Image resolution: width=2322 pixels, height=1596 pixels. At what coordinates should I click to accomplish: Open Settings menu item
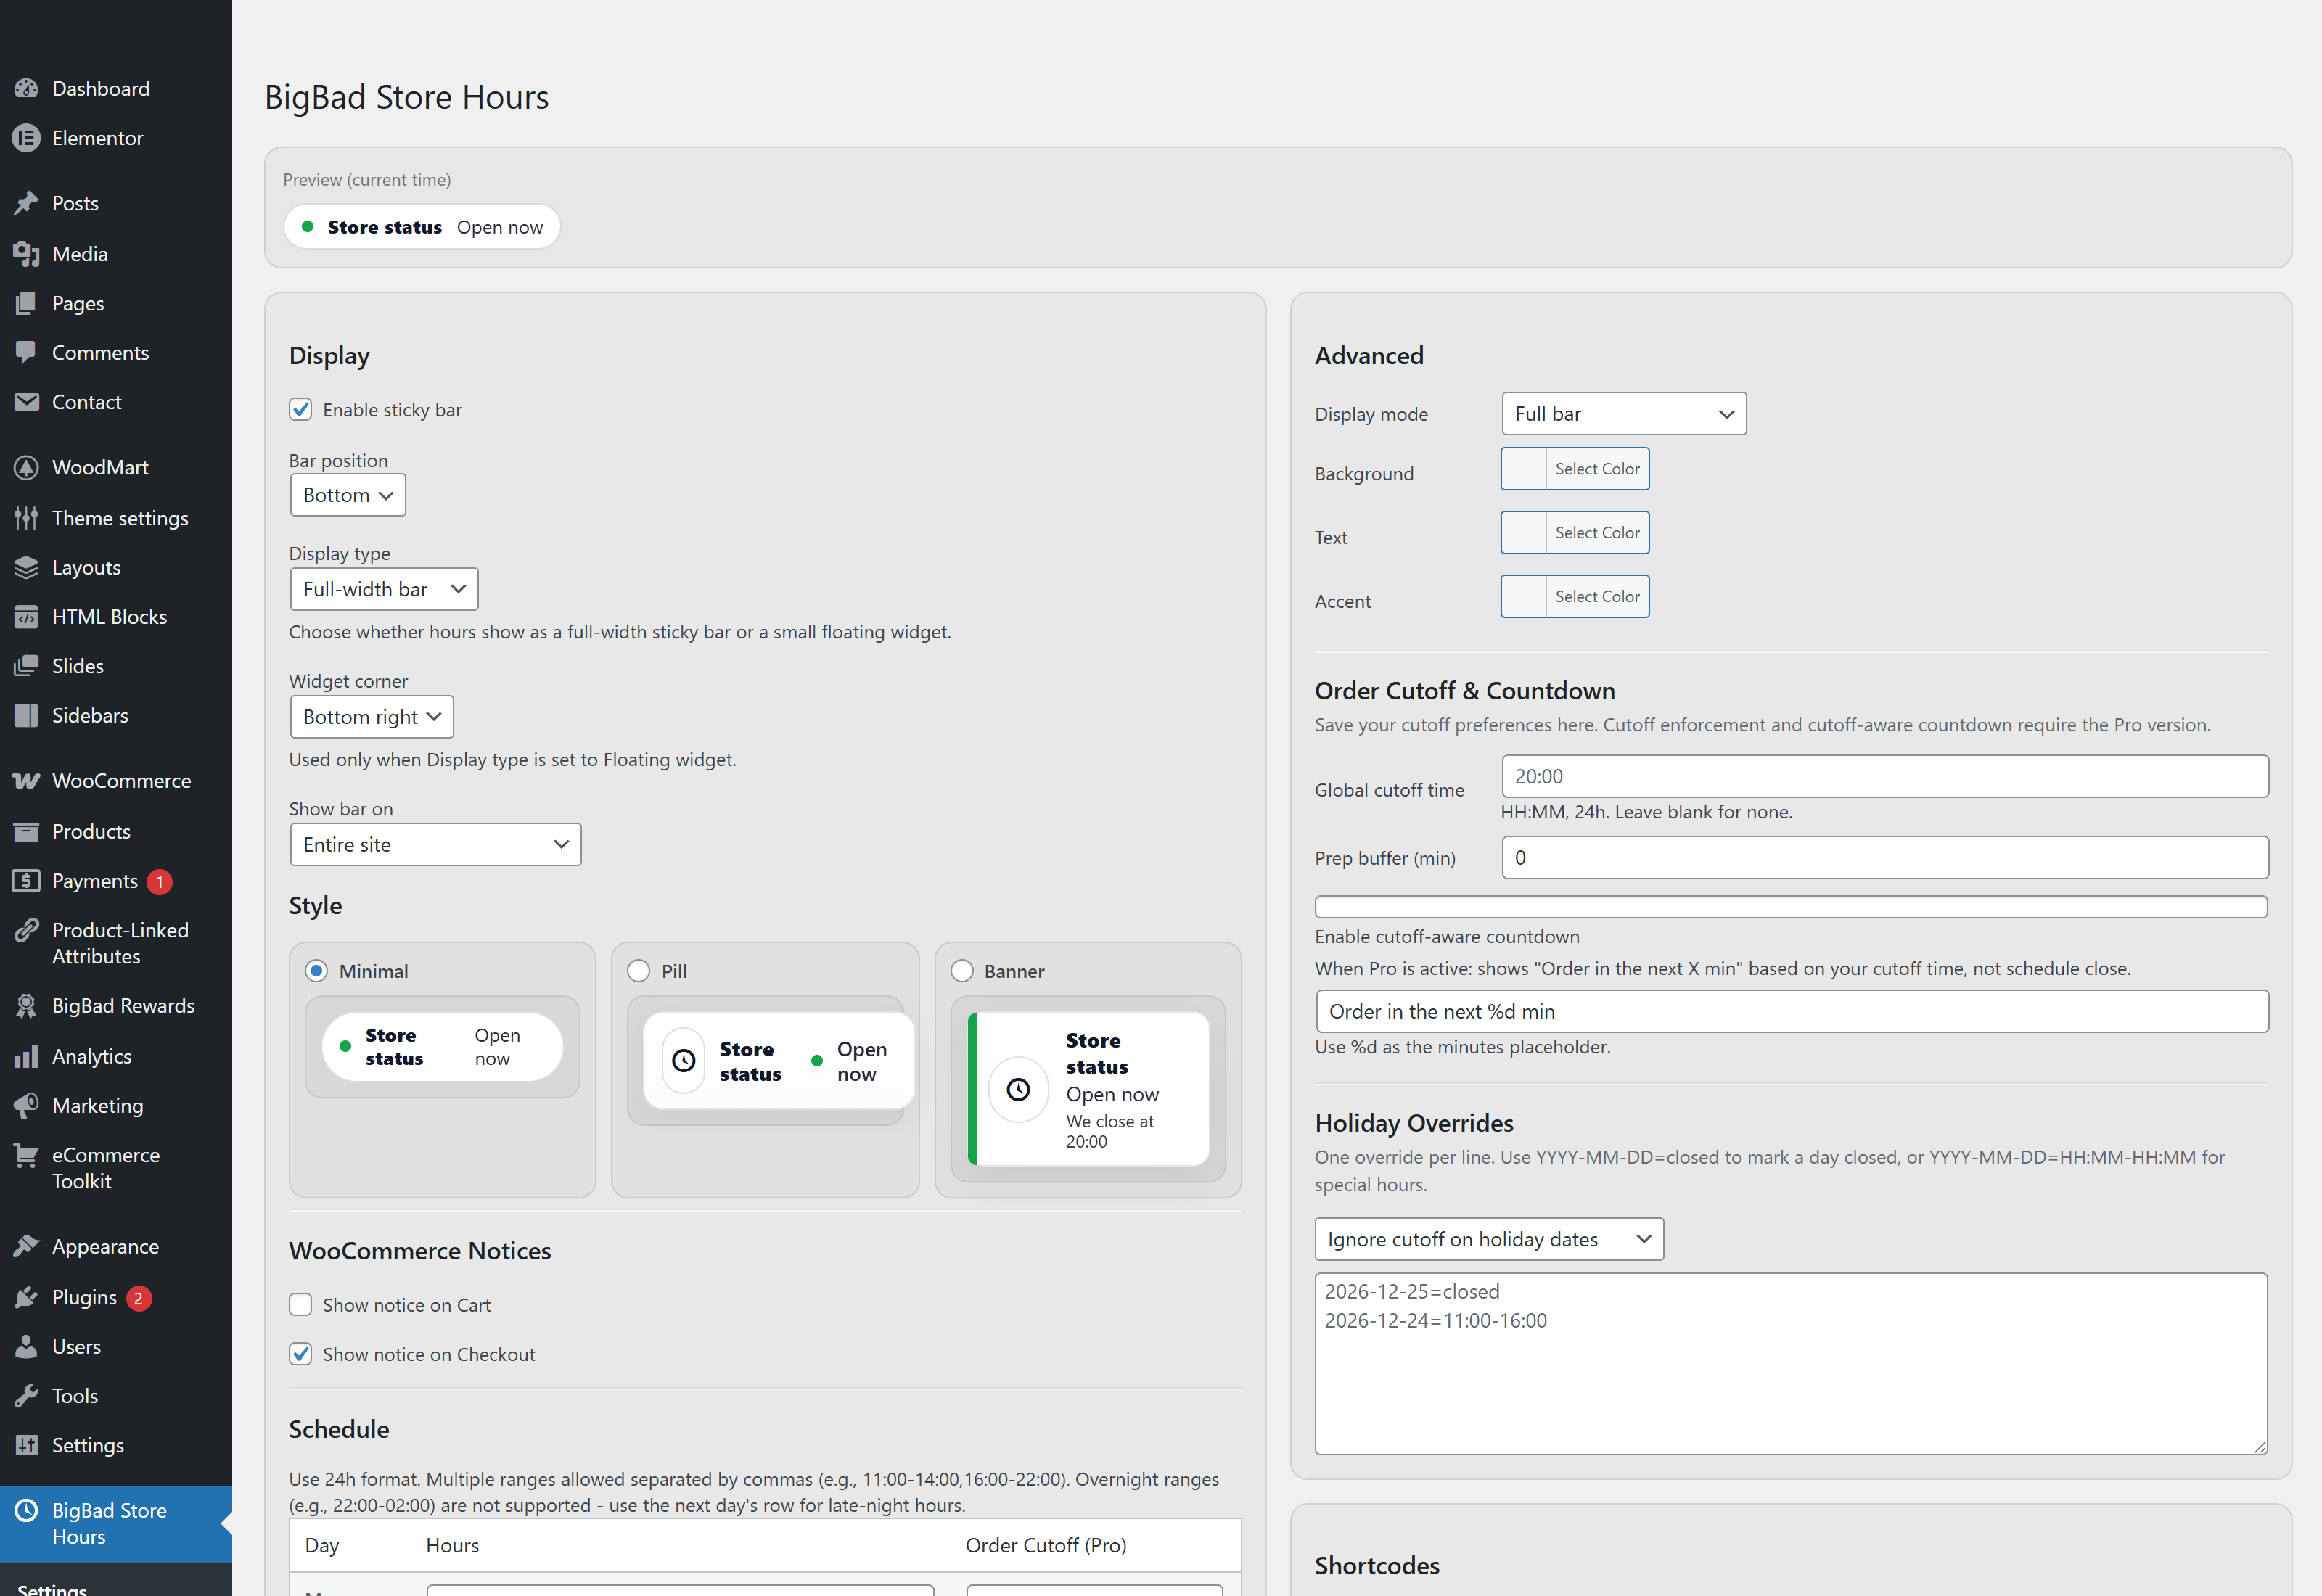(116, 1445)
